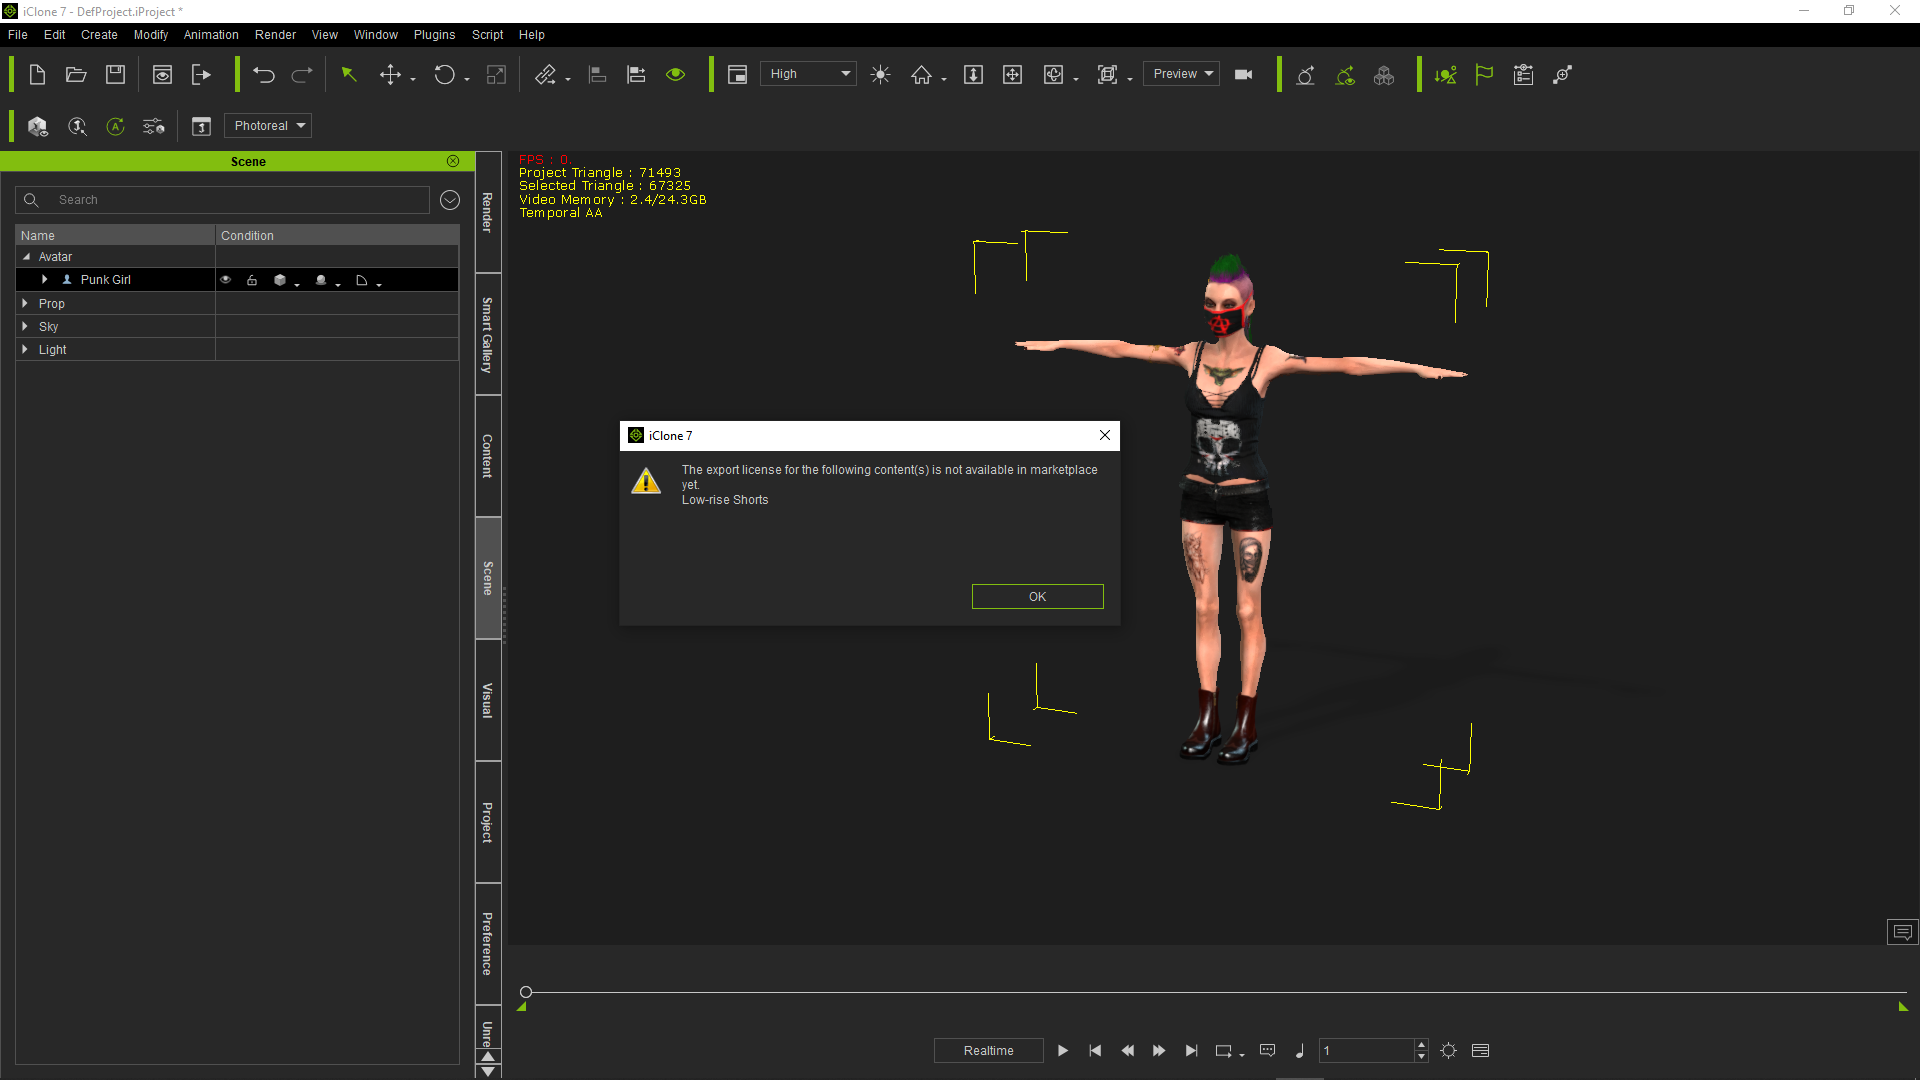Toggle the loop playback option
This screenshot has height=1080, width=1920.
(x=1224, y=1051)
